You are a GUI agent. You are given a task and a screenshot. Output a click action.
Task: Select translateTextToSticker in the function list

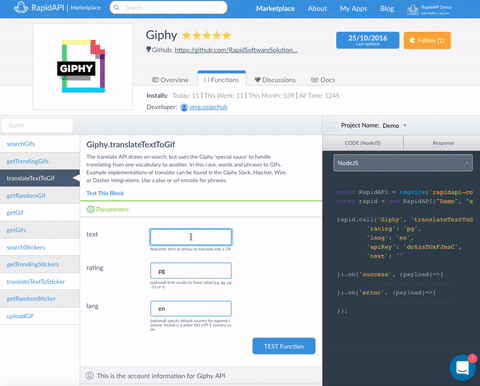pos(40,282)
